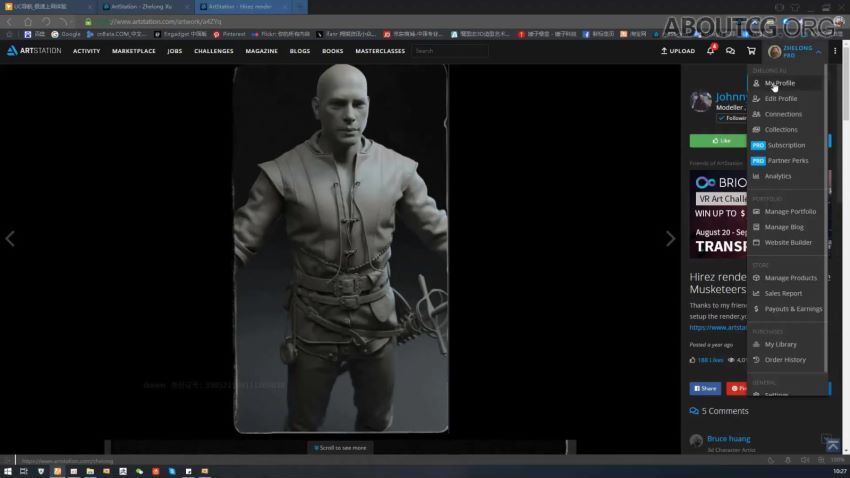Image resolution: width=850 pixels, height=478 pixels.
Task: Click the Order History clock icon
Action: point(756,360)
